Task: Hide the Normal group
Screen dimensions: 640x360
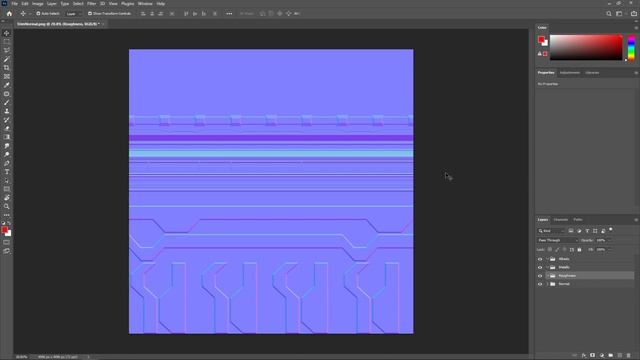Action: click(x=540, y=284)
